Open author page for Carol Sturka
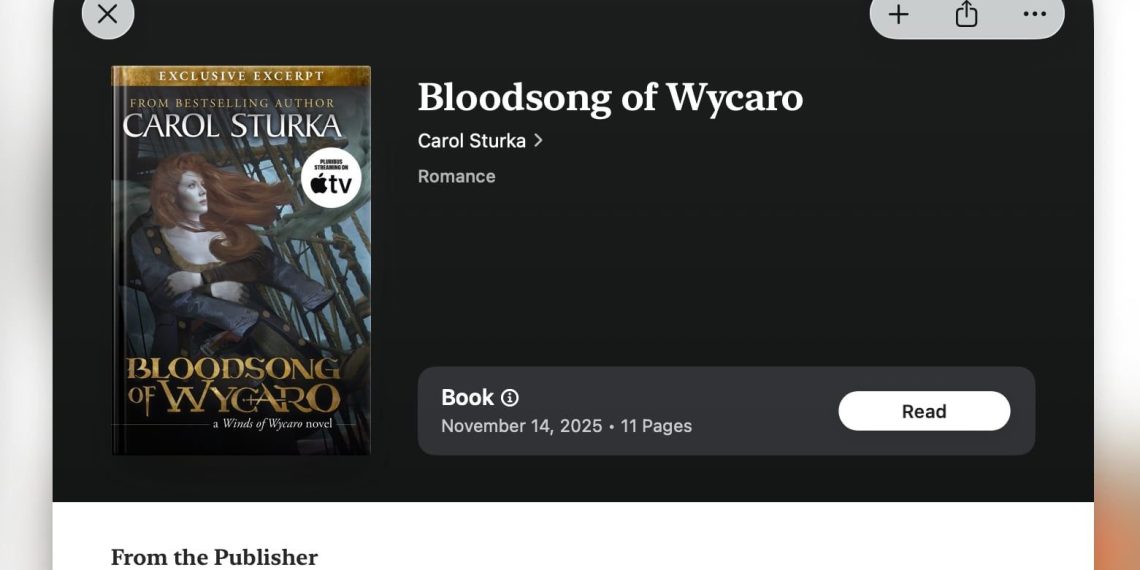The height and width of the screenshot is (570, 1140). (x=472, y=141)
